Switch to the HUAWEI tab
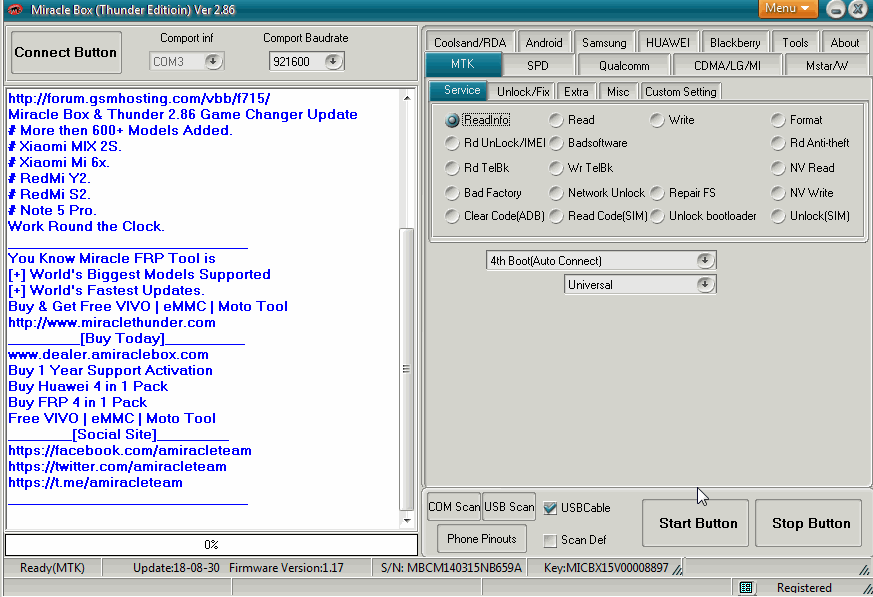Image resolution: width=873 pixels, height=597 pixels. (x=668, y=43)
